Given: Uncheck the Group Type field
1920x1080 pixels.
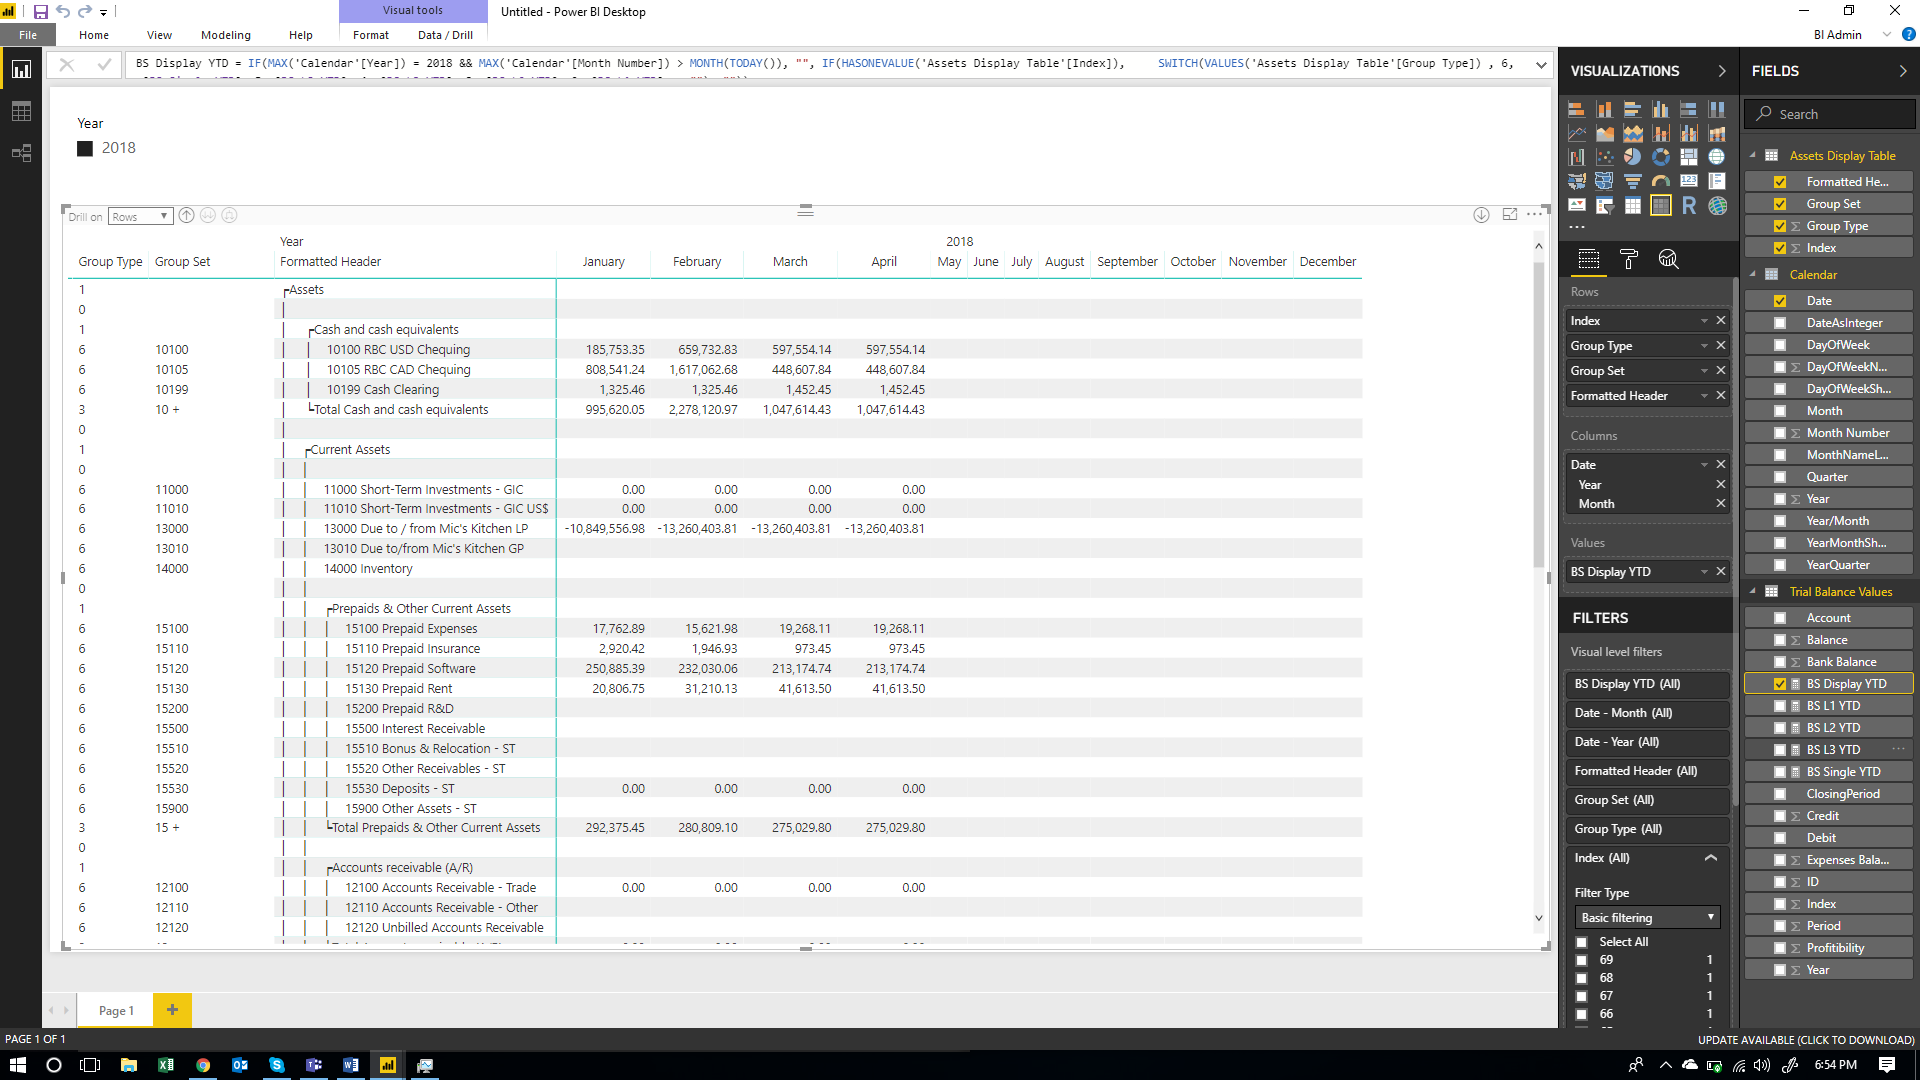Looking at the screenshot, I should 1780,226.
